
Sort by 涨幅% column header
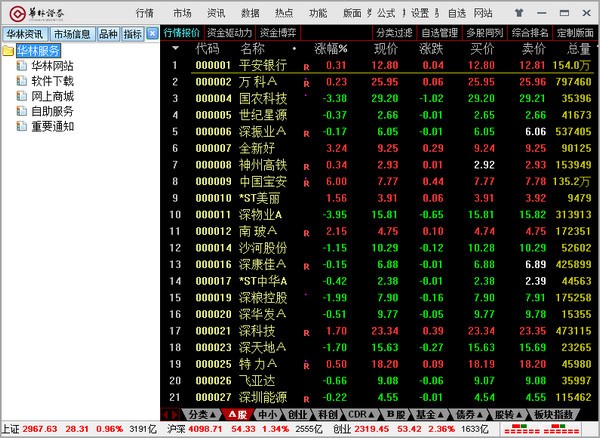330,48
